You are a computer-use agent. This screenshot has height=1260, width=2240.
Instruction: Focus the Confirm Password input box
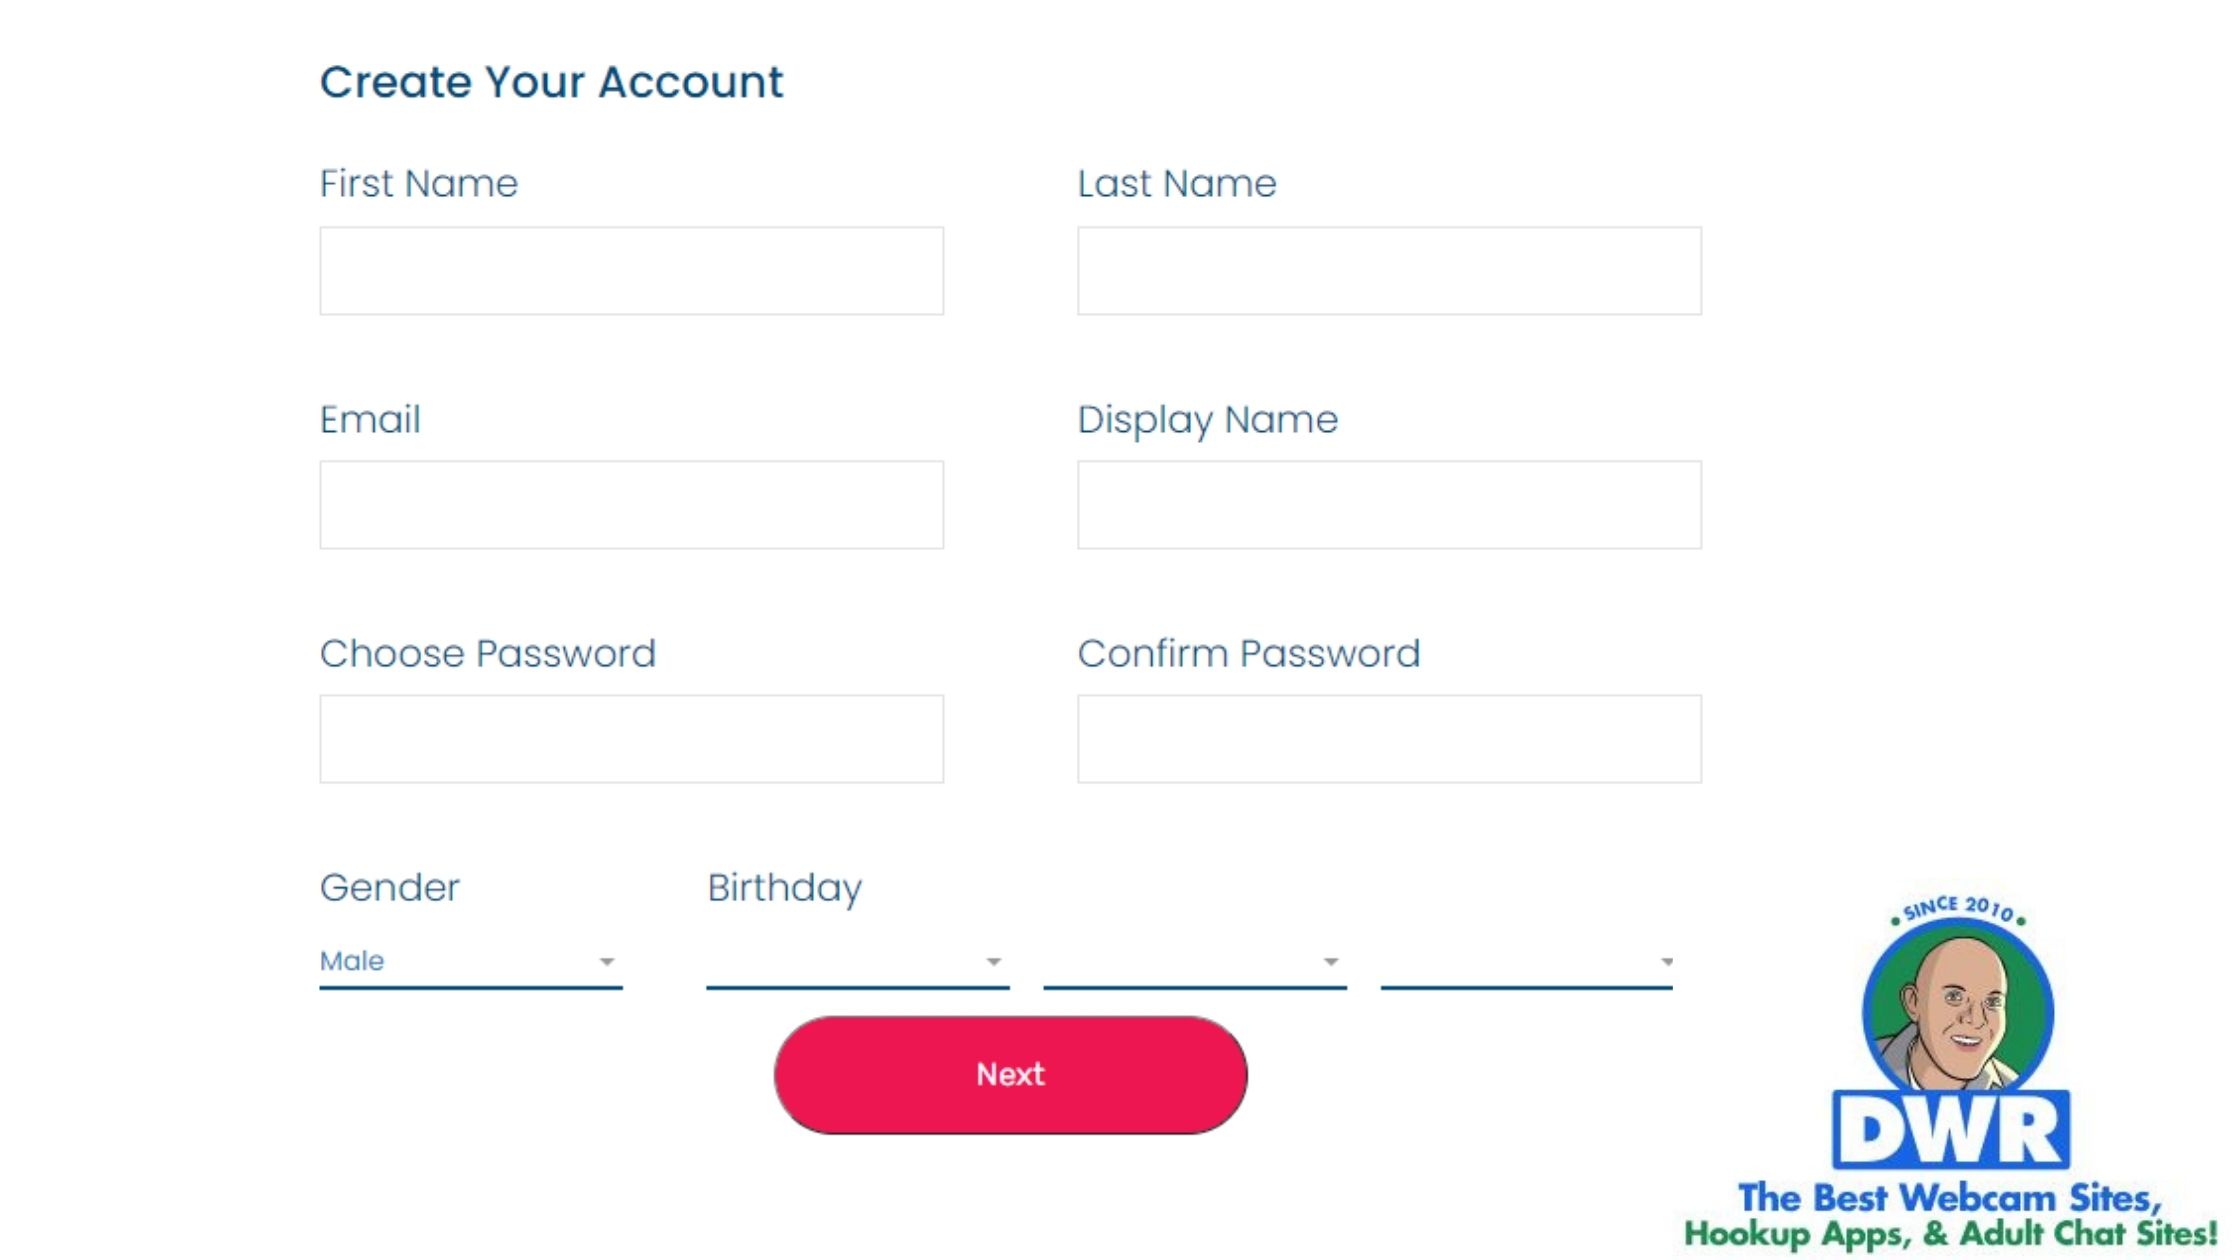(1389, 739)
